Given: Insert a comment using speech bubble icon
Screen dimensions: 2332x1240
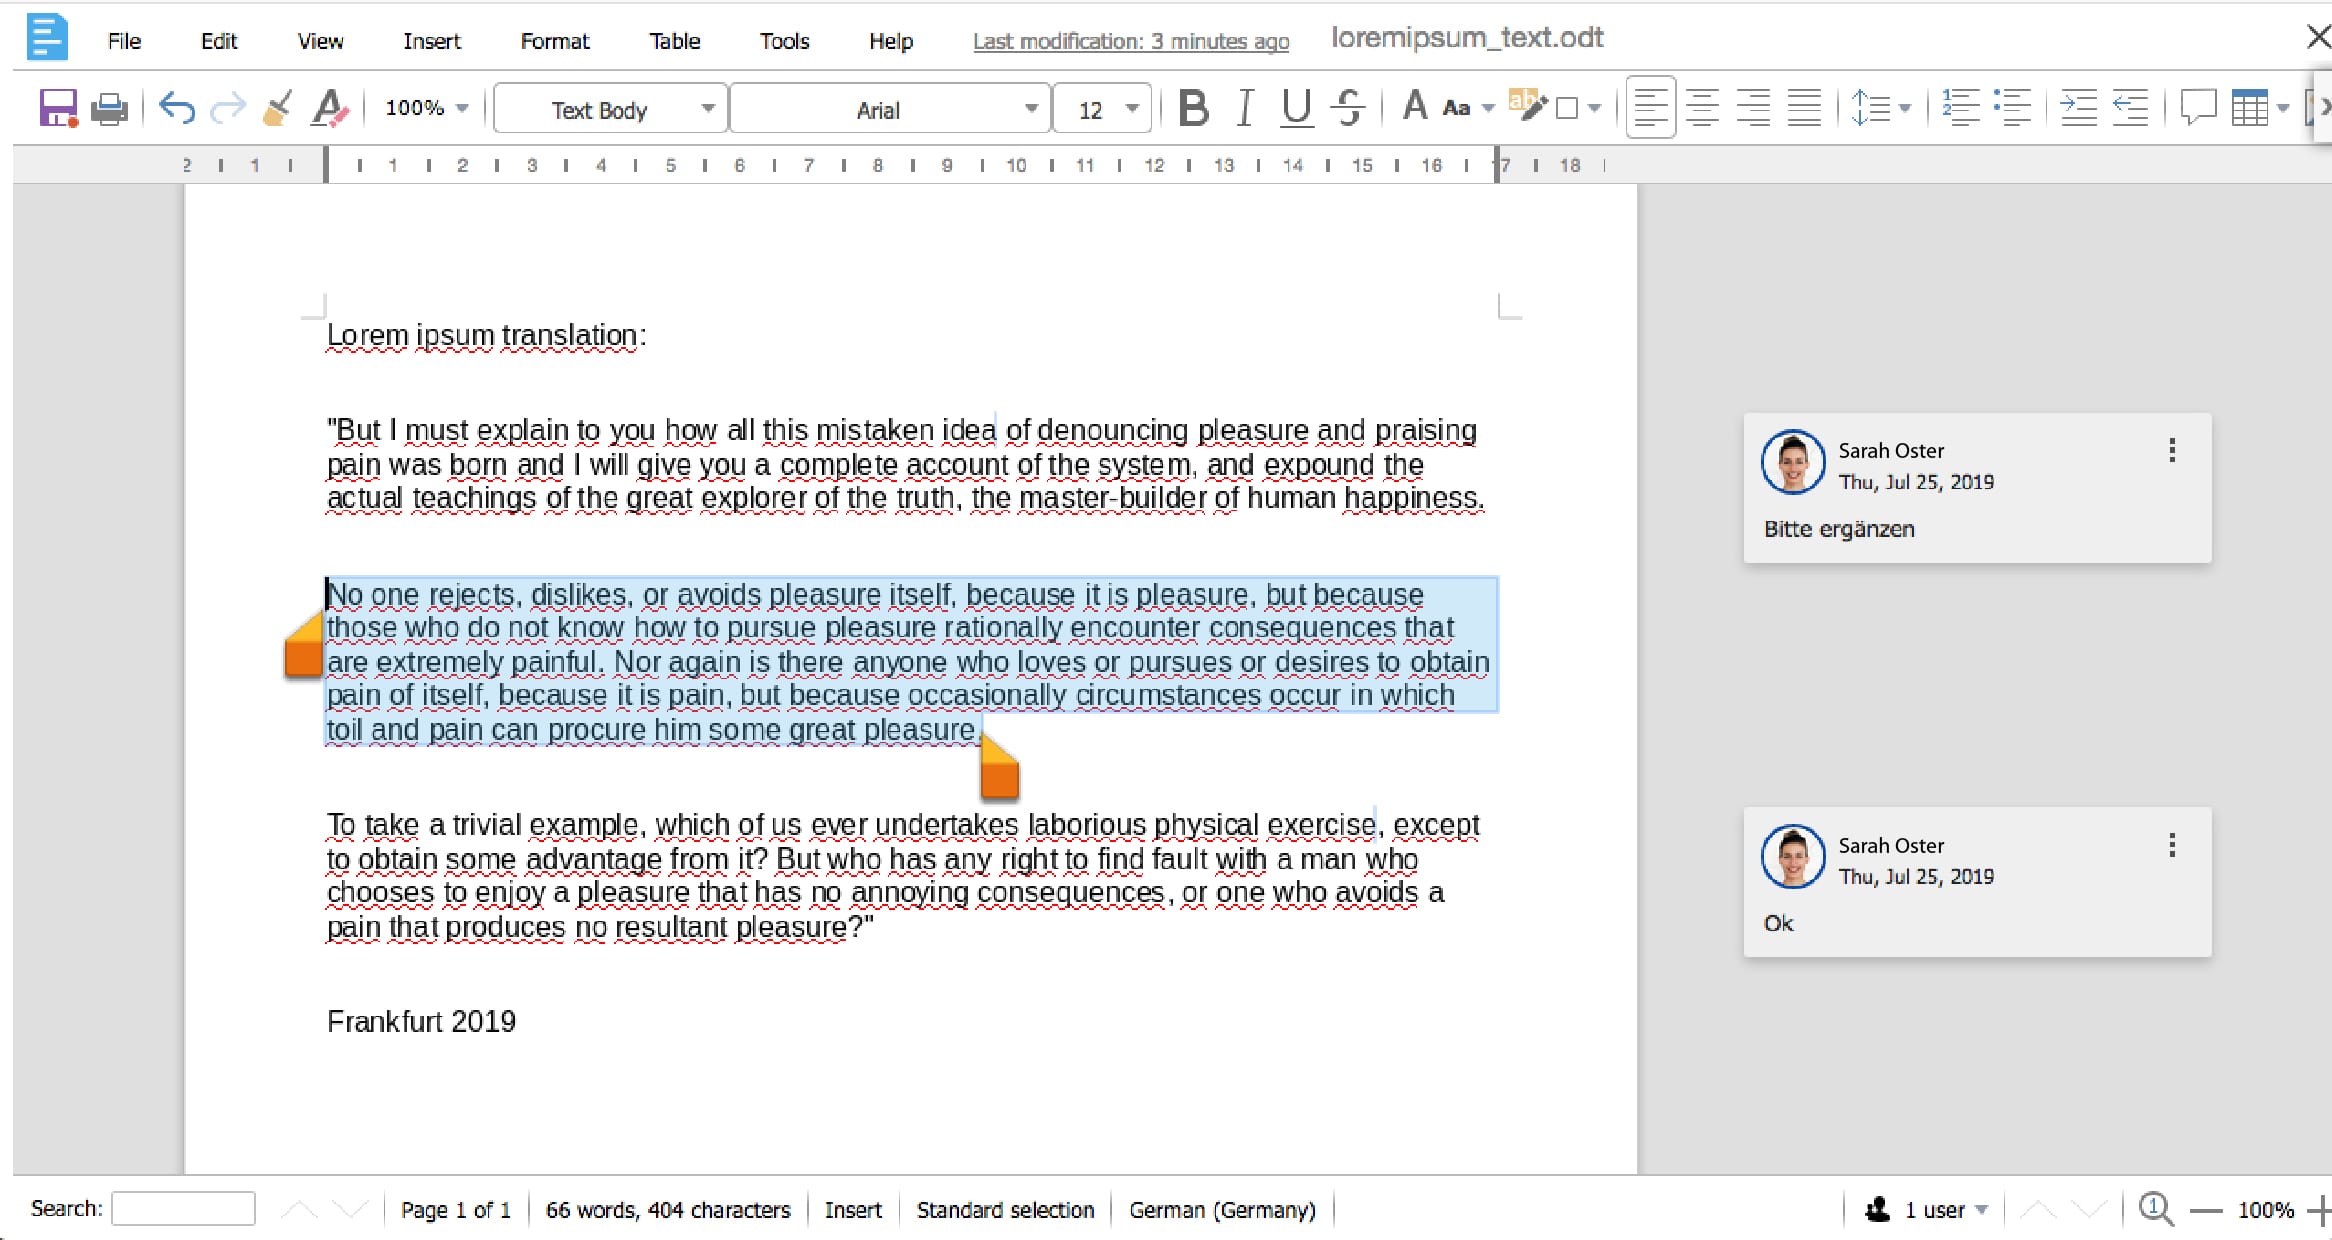Looking at the screenshot, I should (x=2198, y=108).
